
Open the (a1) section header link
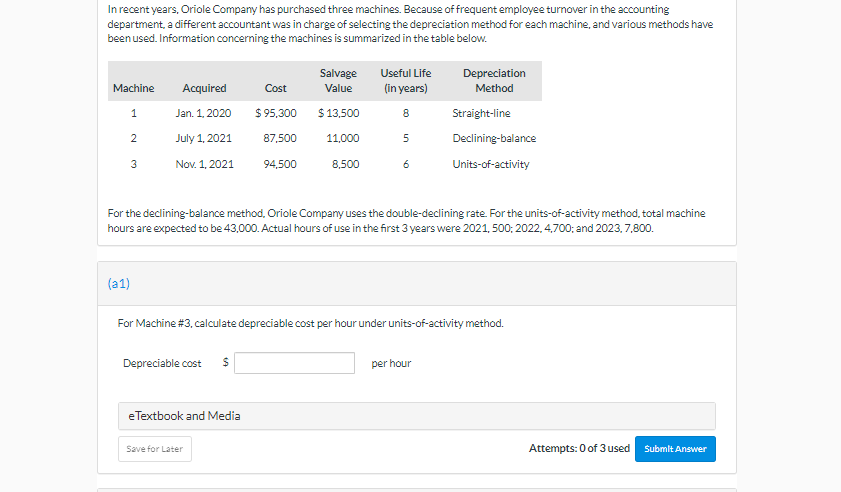click(119, 283)
